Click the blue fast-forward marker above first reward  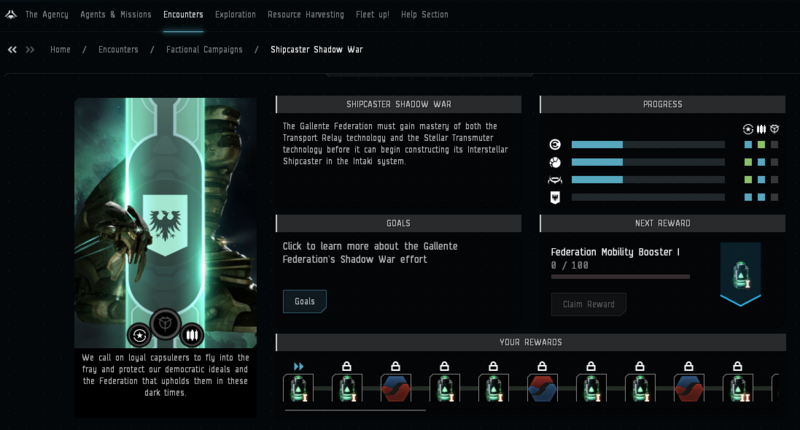[298, 366]
